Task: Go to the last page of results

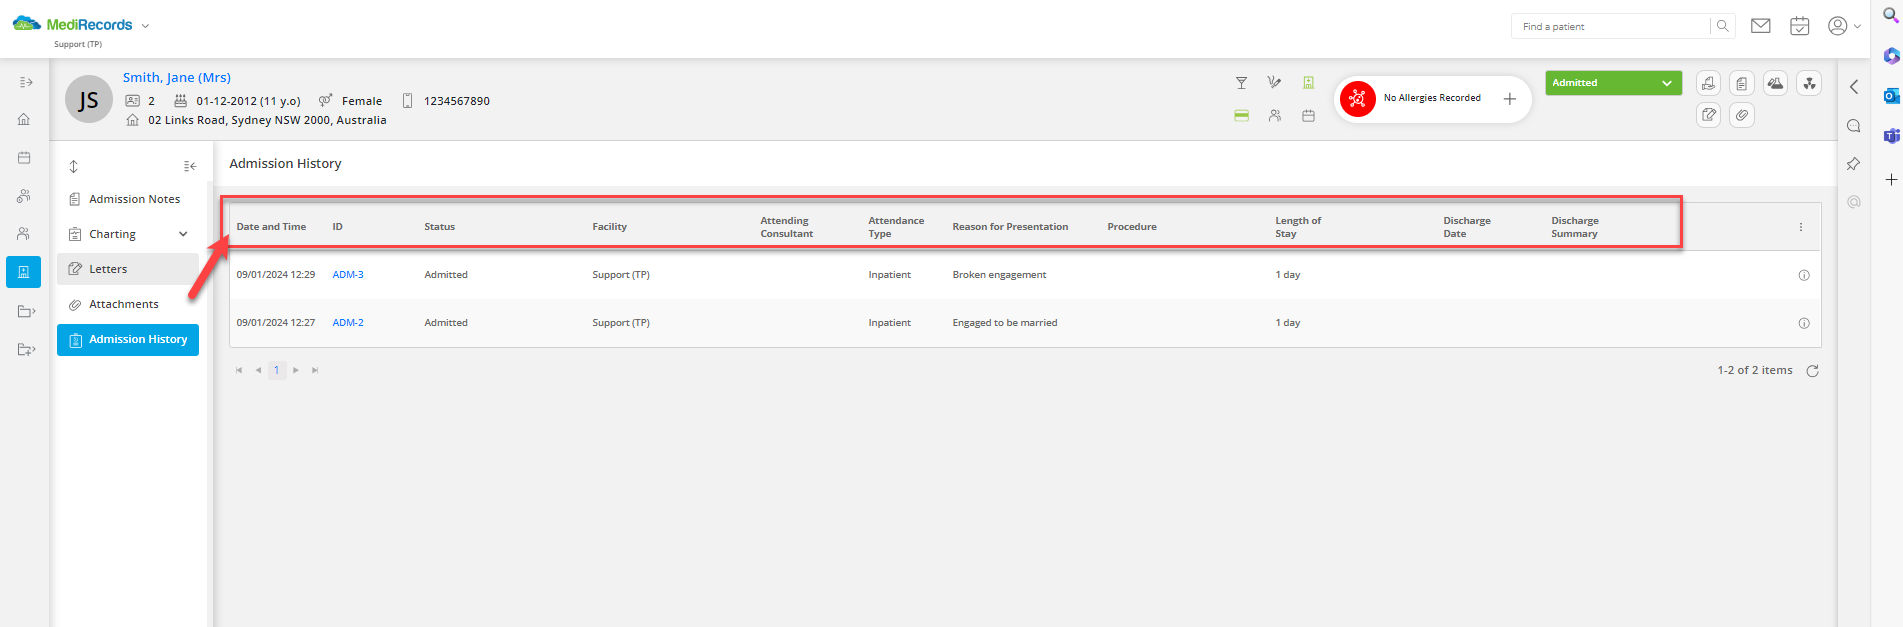Action: coord(315,370)
